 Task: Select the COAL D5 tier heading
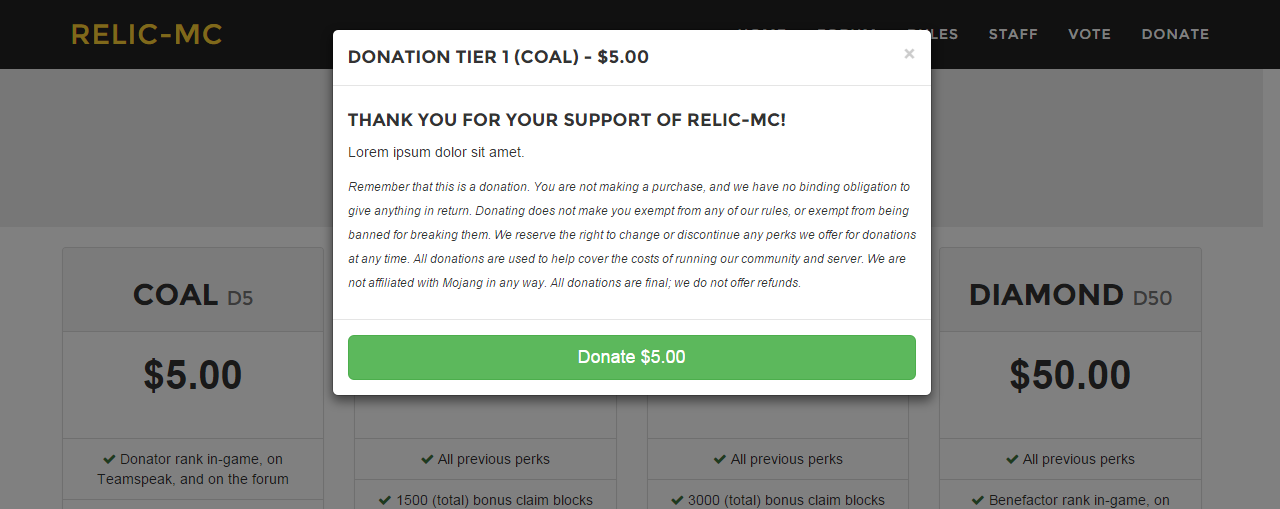(193, 295)
